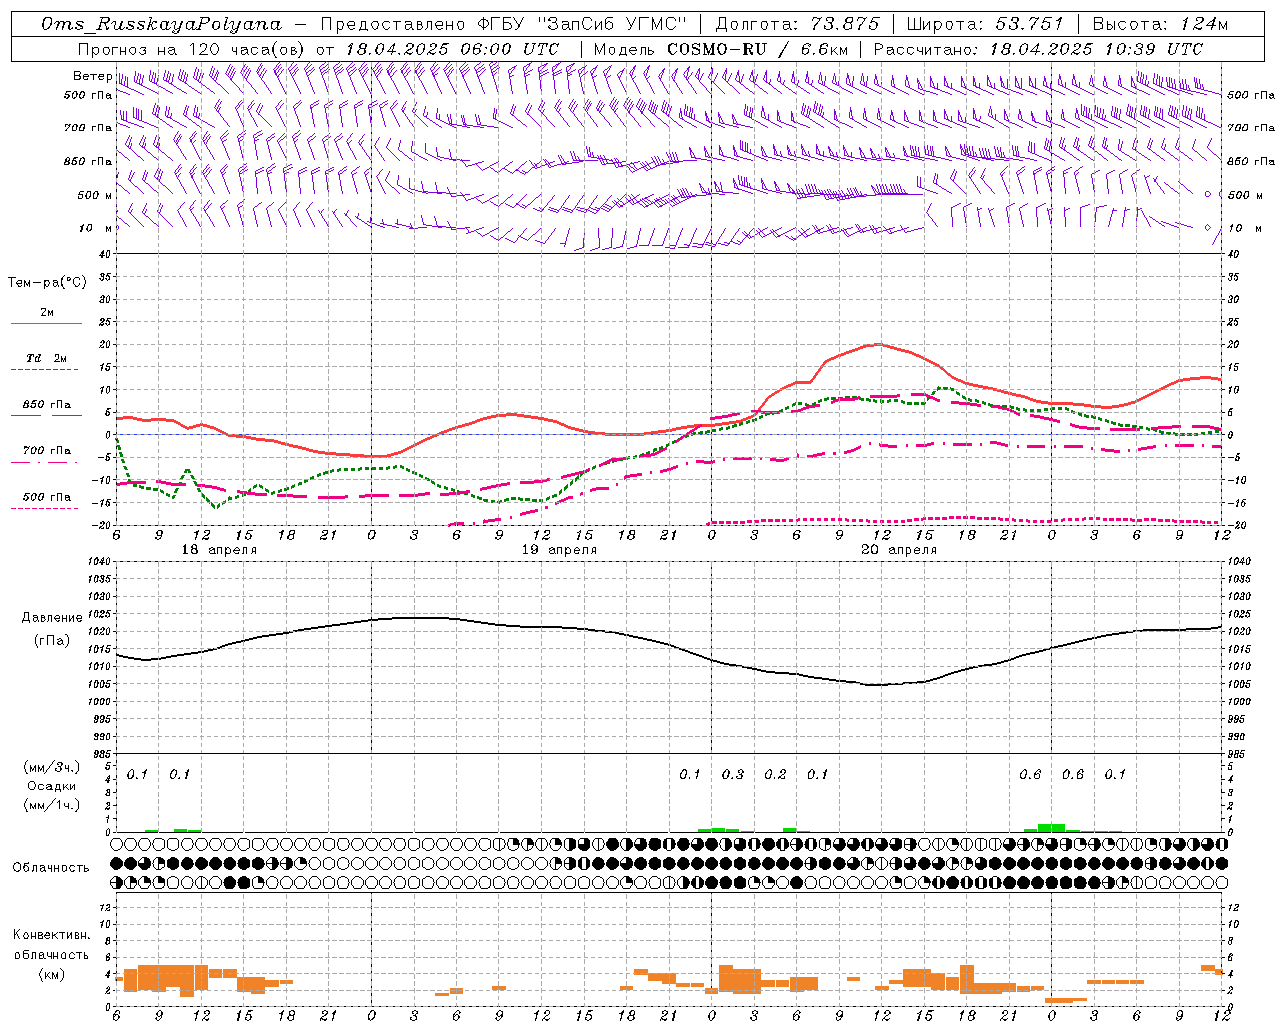Click the Td 2м dew point legend entry

pos(46,358)
